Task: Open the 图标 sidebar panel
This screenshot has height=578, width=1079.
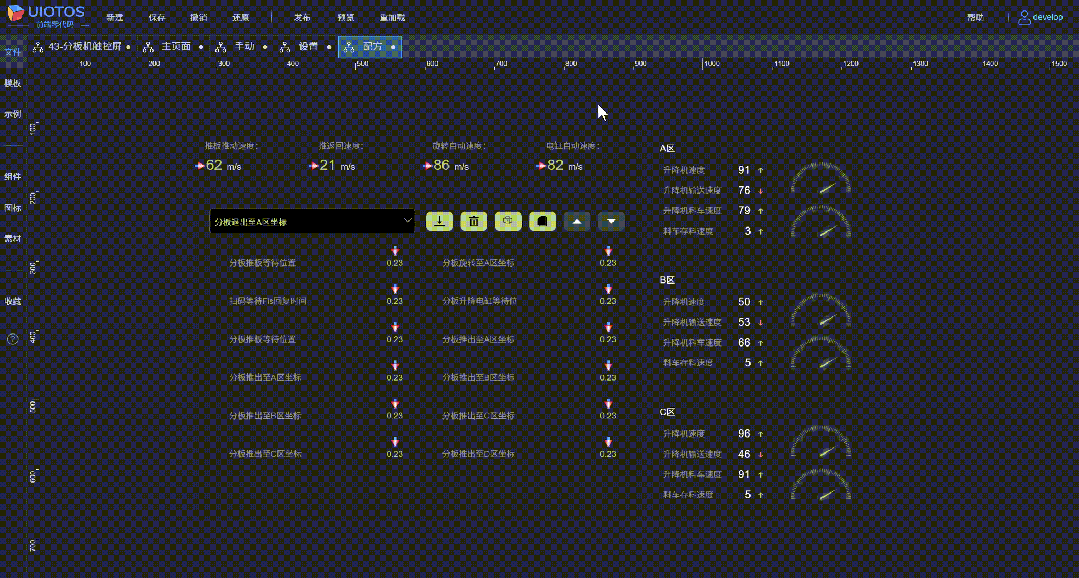Action: click(x=12, y=208)
